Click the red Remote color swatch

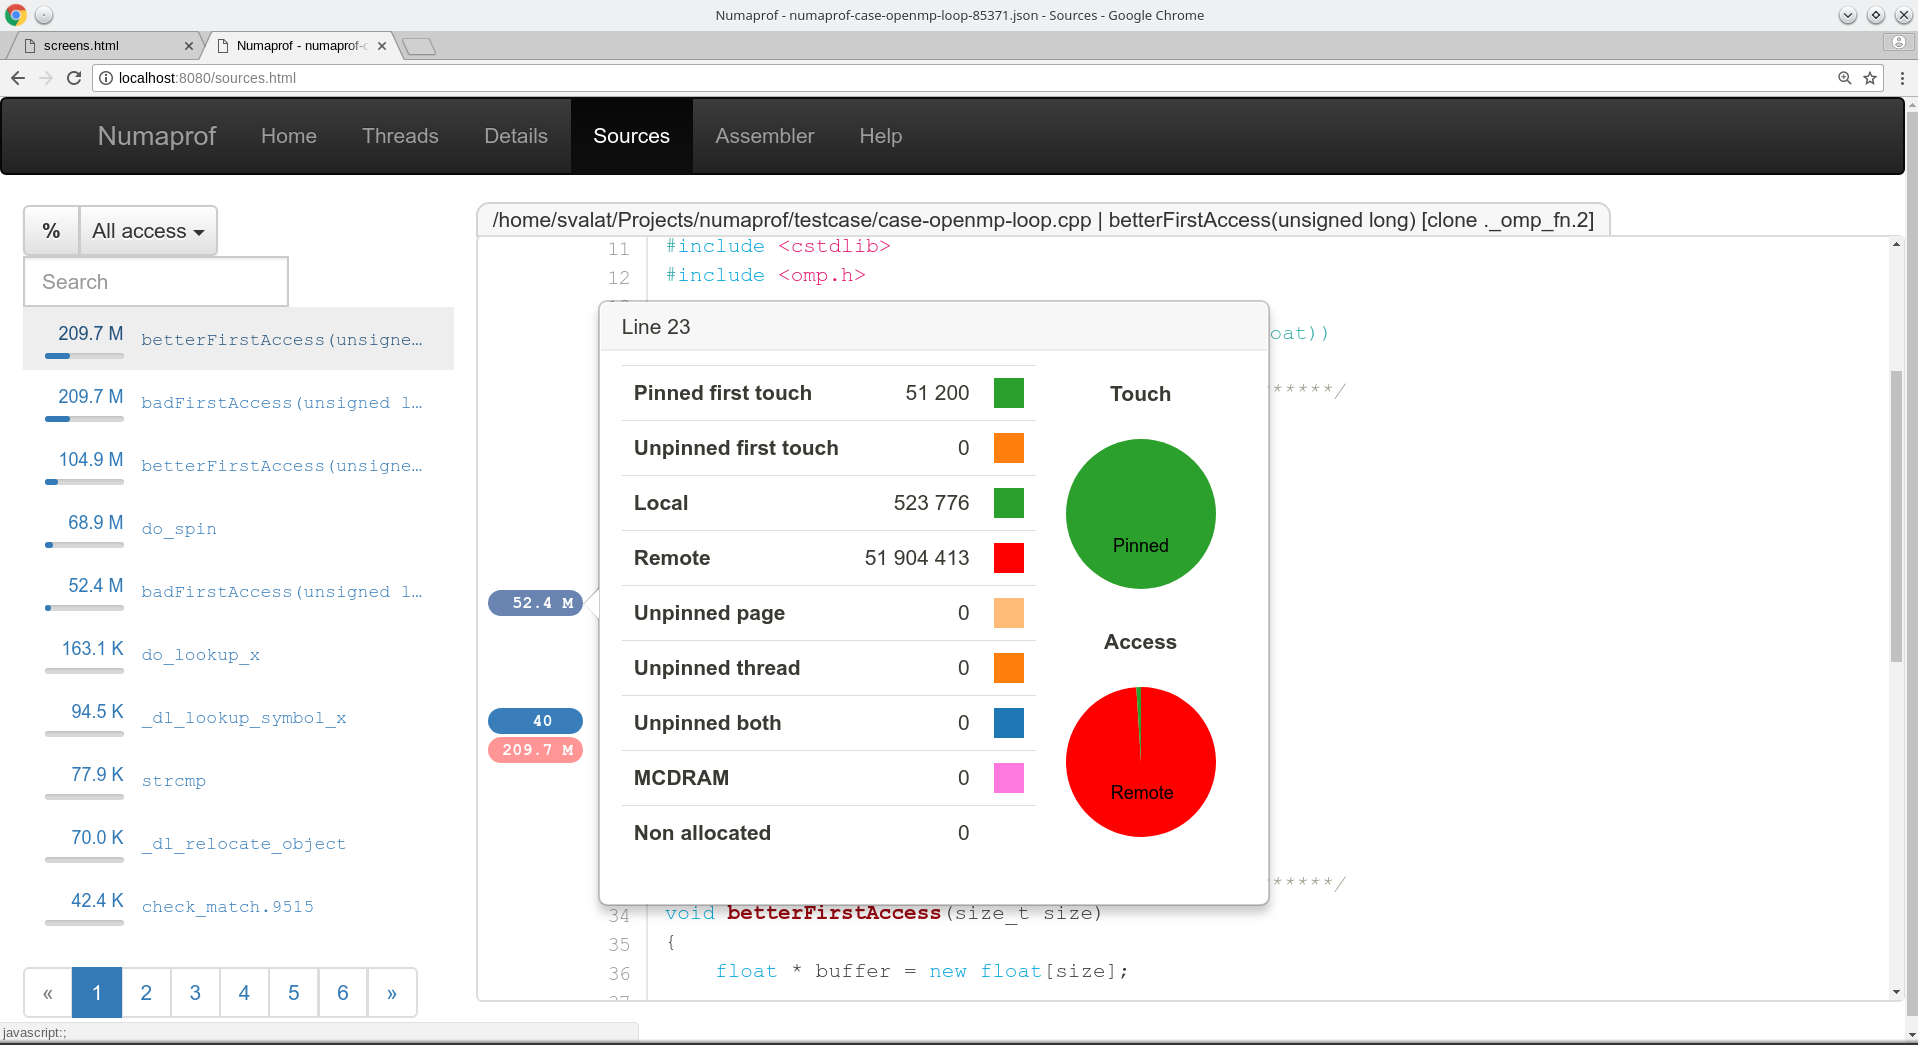click(x=1008, y=558)
